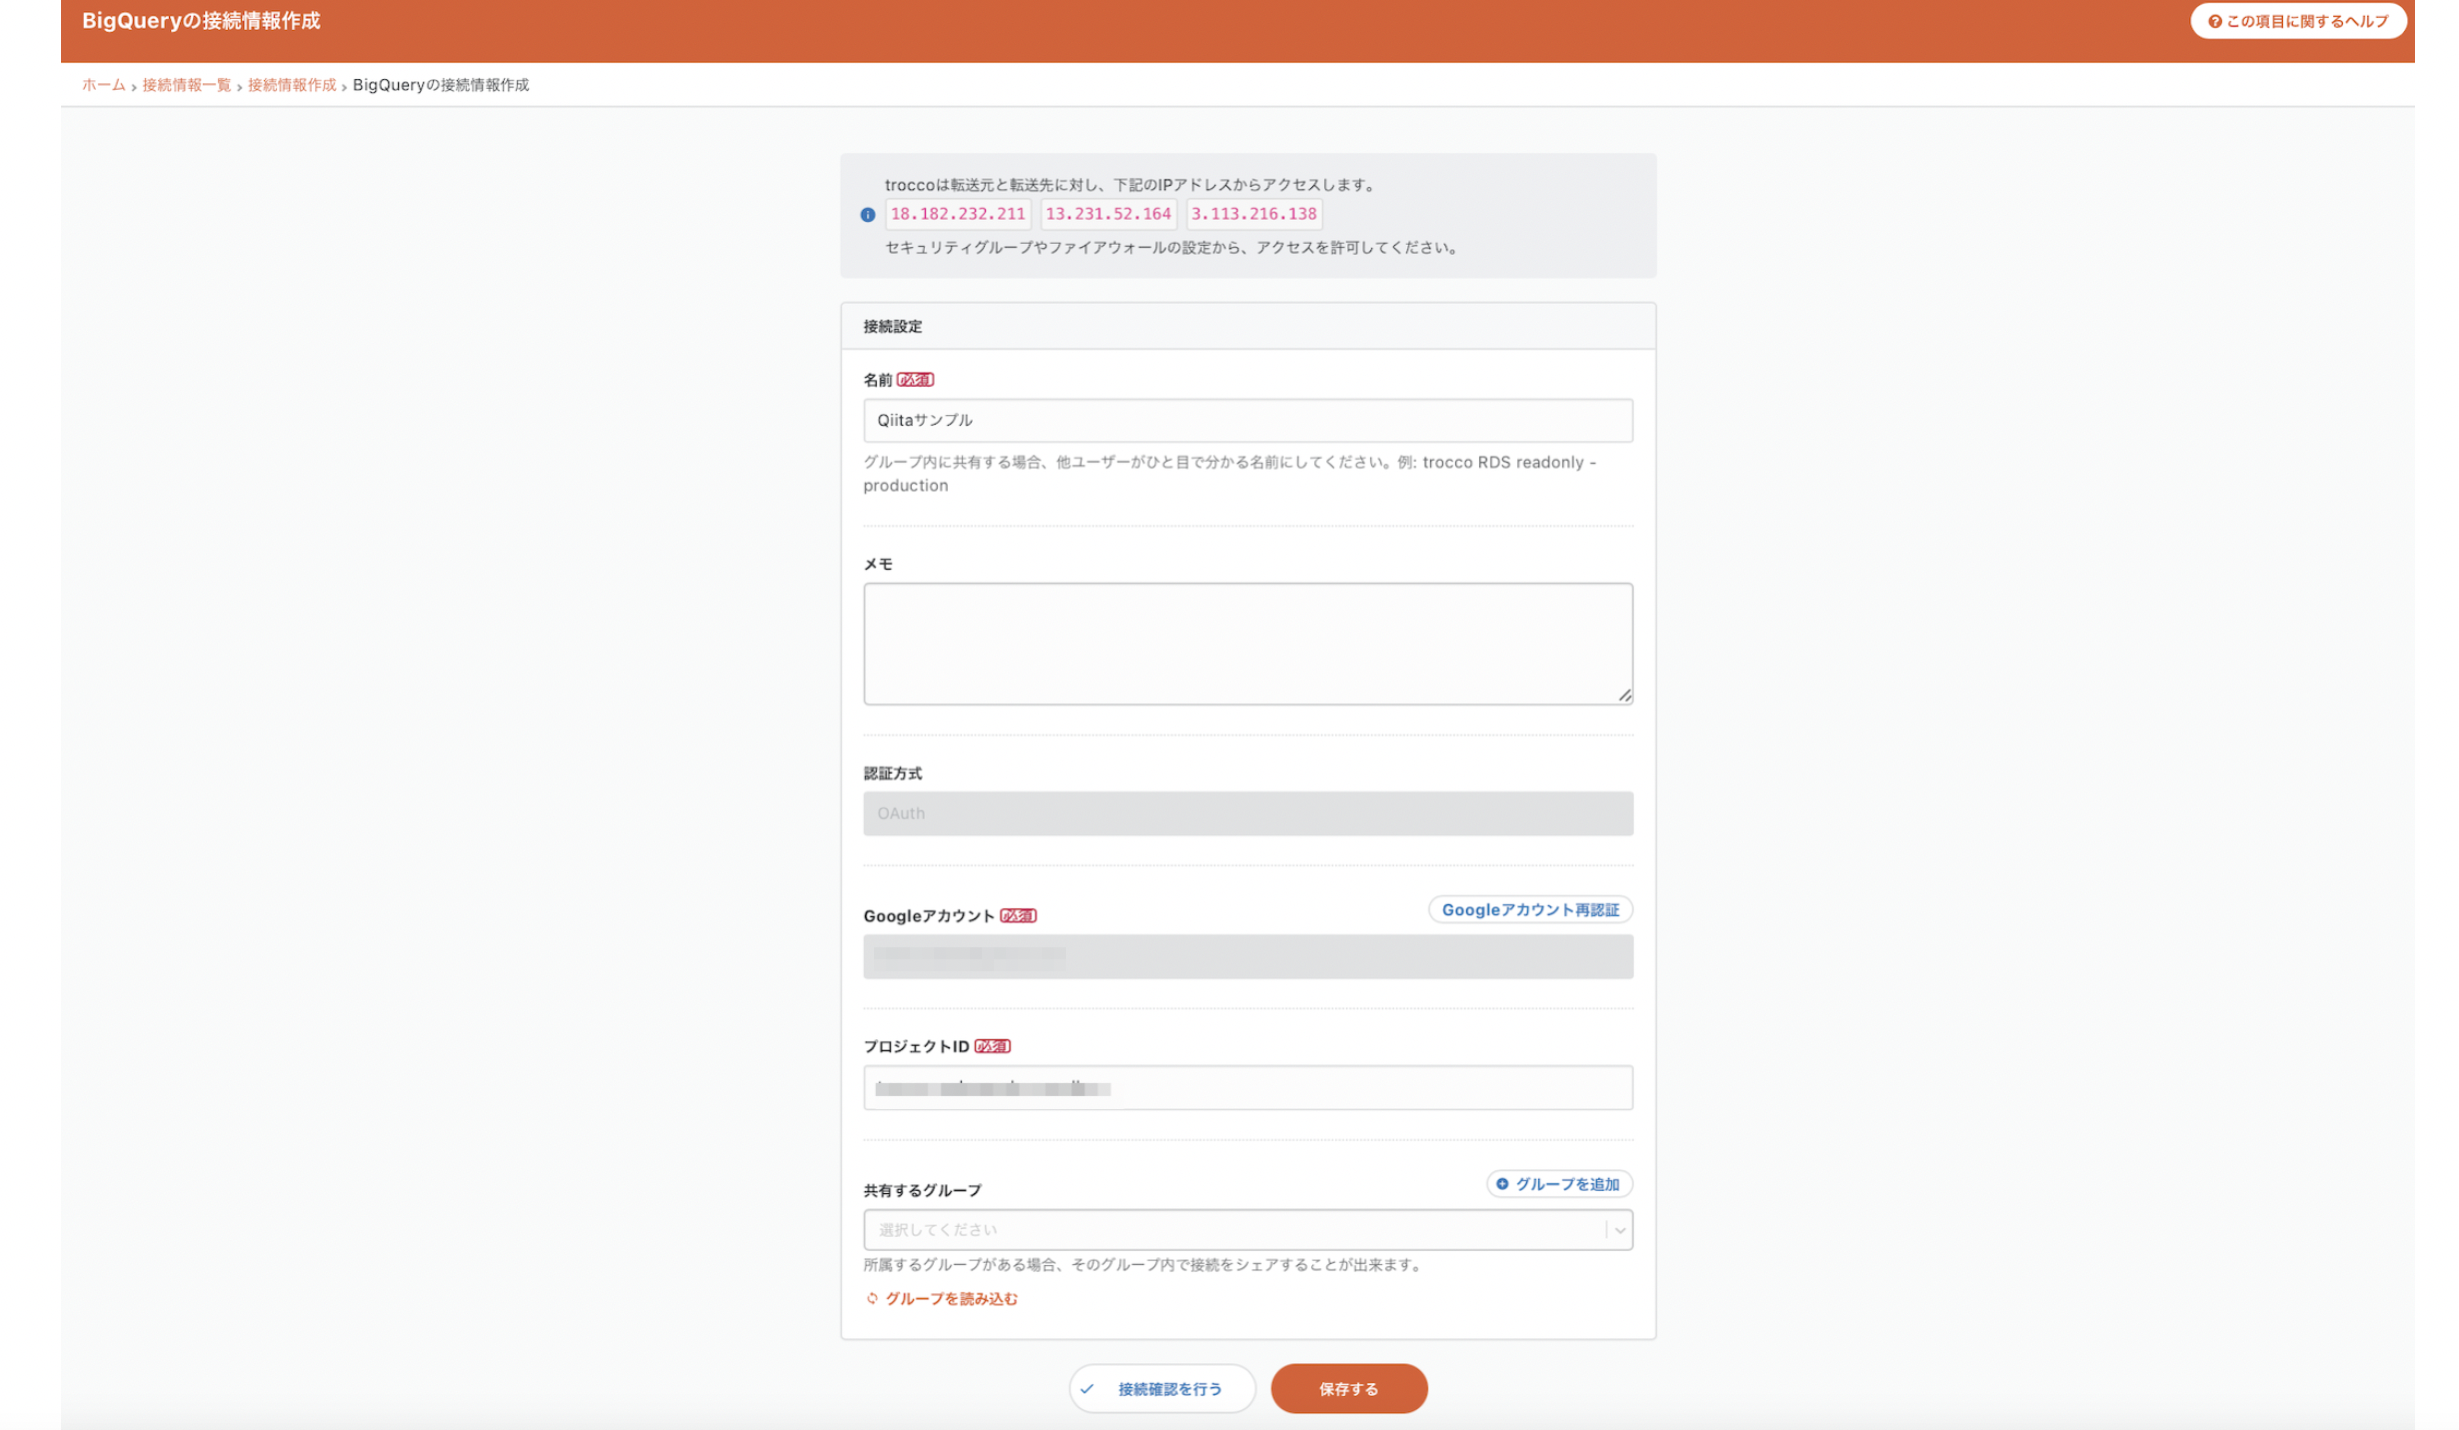Screen dimensions: 2459x1430
Task: Select IP address 13.231.52.164
Action: (x=1107, y=214)
